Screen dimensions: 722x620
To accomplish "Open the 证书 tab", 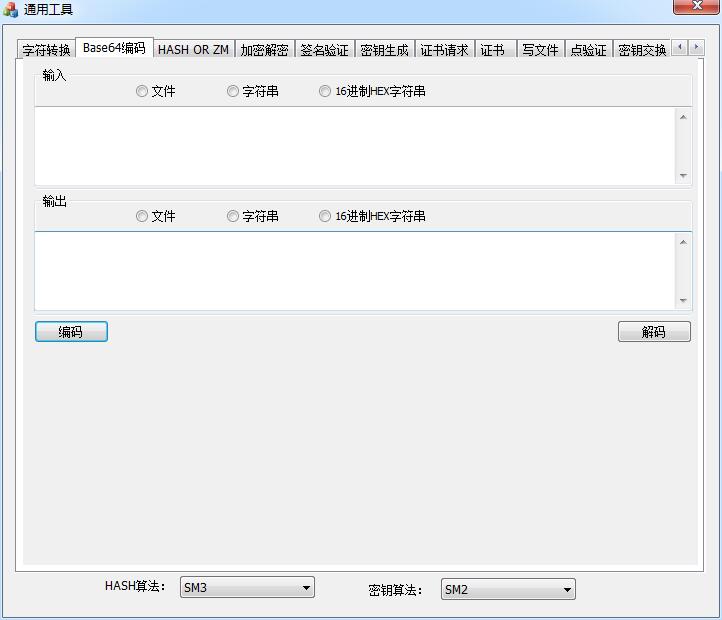I will 495,49.
